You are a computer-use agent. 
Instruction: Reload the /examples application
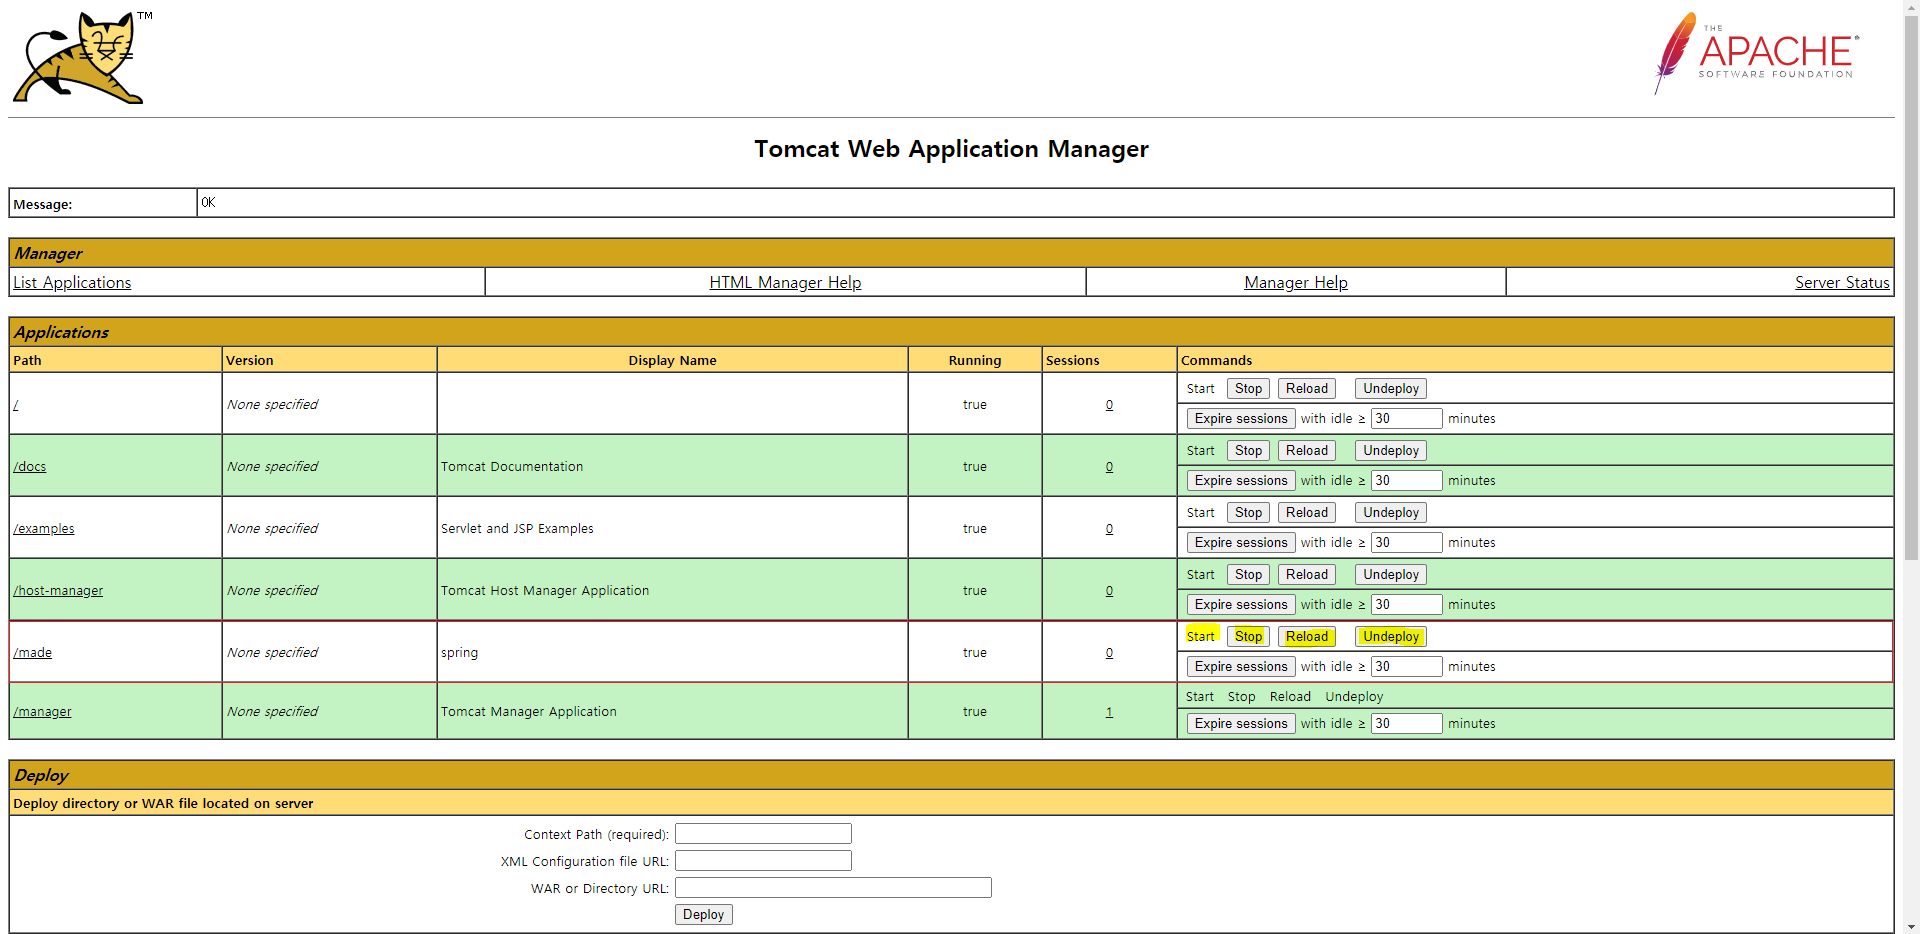1307,513
